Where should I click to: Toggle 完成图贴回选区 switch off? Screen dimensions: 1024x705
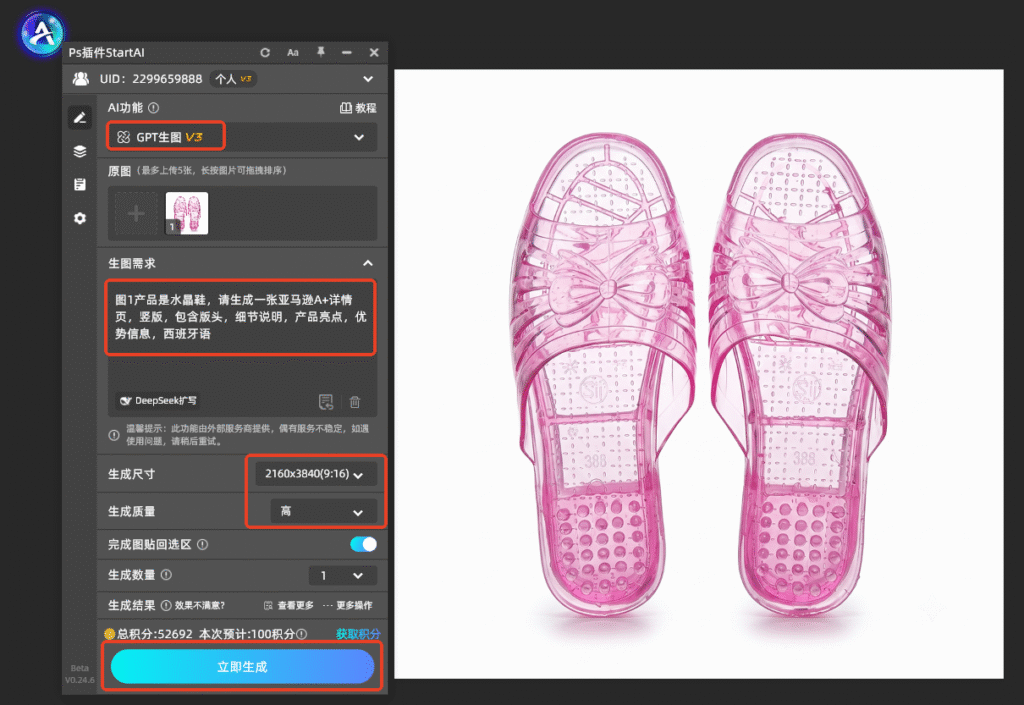(x=364, y=544)
